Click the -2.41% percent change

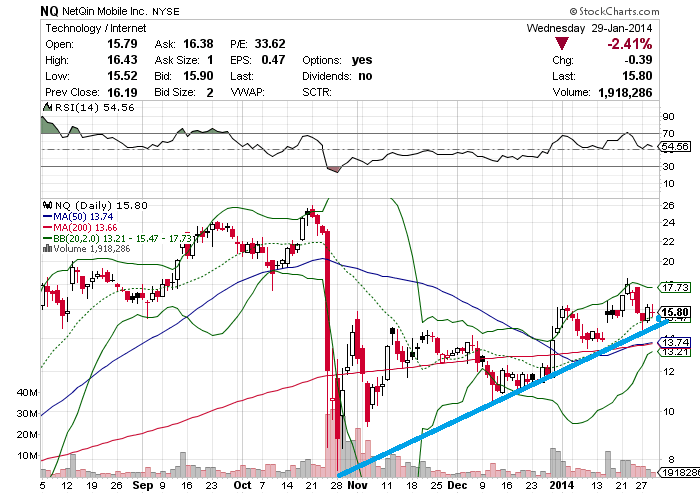coord(629,44)
